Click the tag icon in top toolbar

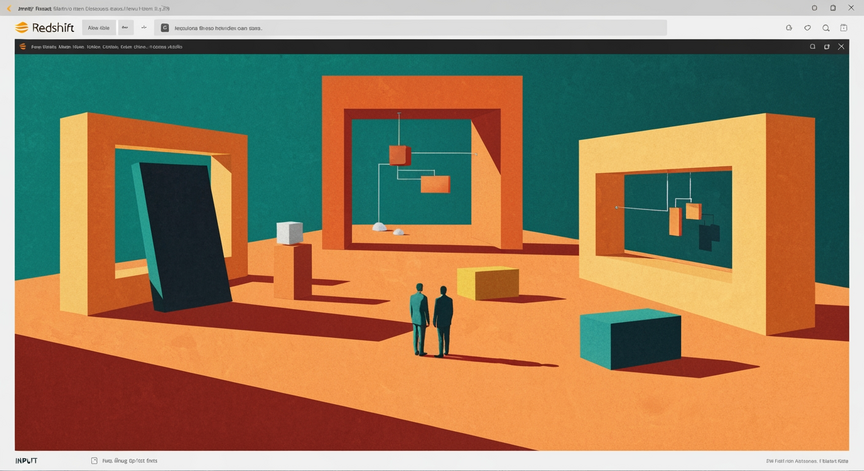coord(807,28)
